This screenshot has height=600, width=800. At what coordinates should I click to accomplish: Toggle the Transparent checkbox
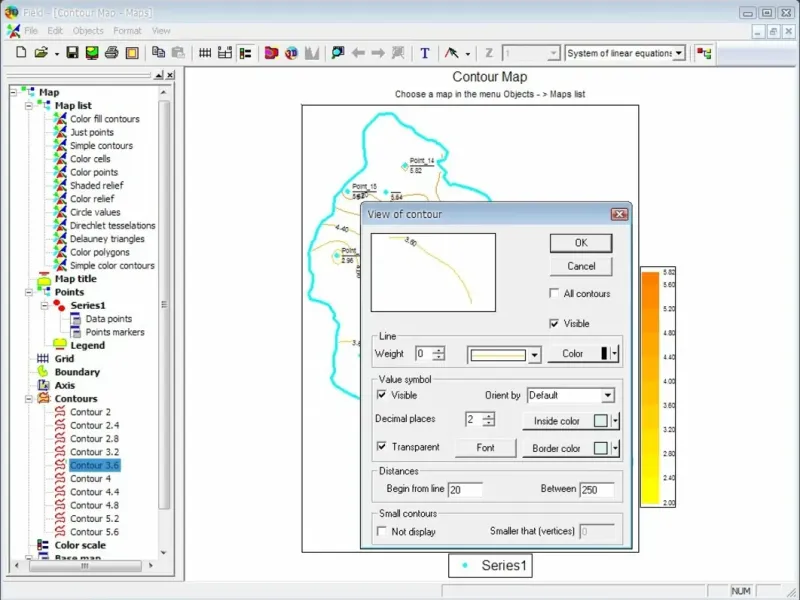pos(381,447)
